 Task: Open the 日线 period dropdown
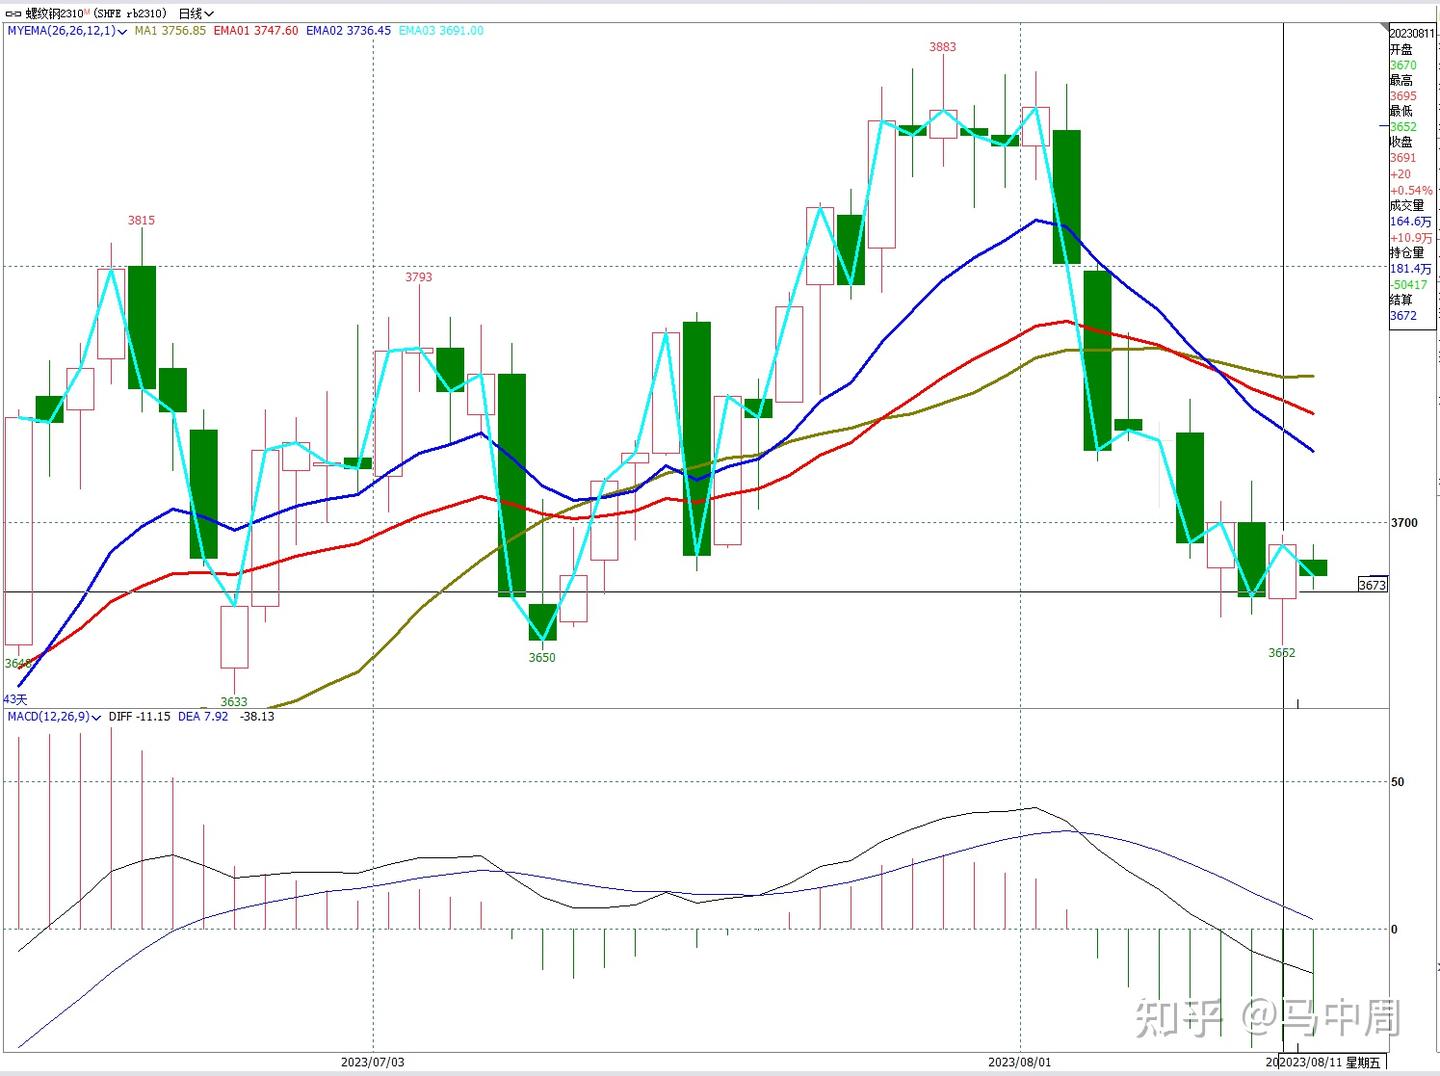(196, 14)
